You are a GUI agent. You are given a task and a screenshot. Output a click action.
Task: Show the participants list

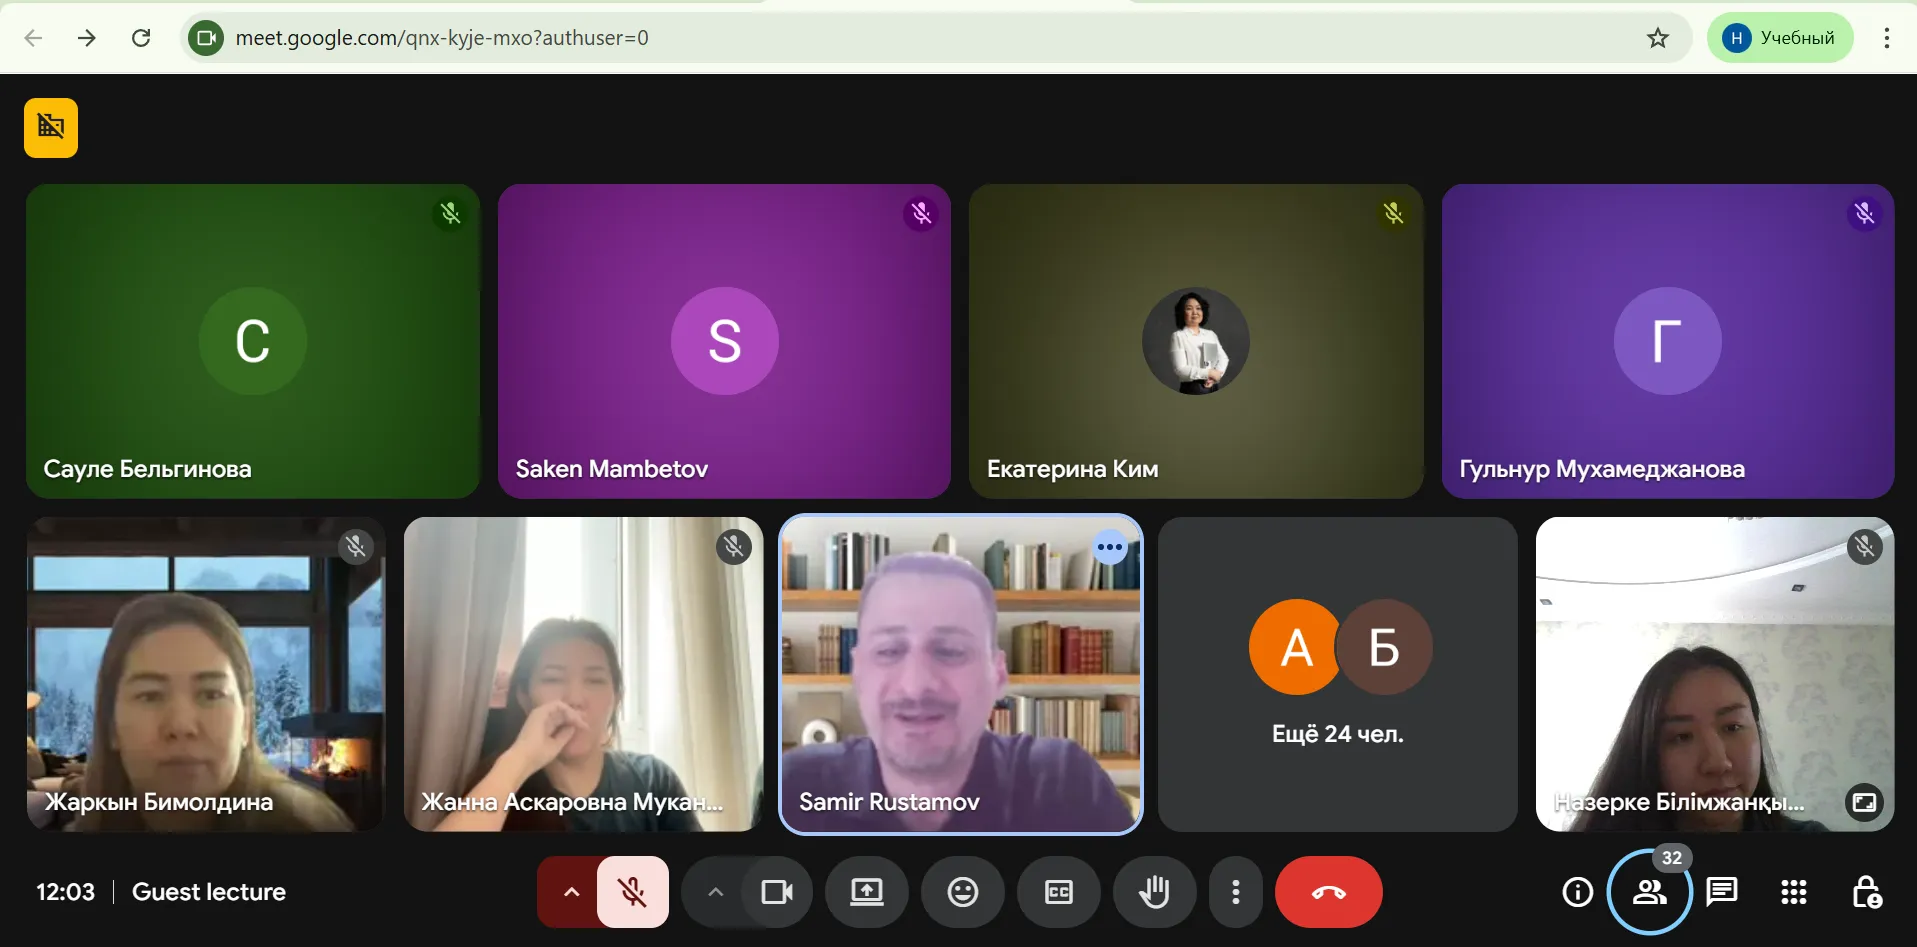pos(1649,891)
